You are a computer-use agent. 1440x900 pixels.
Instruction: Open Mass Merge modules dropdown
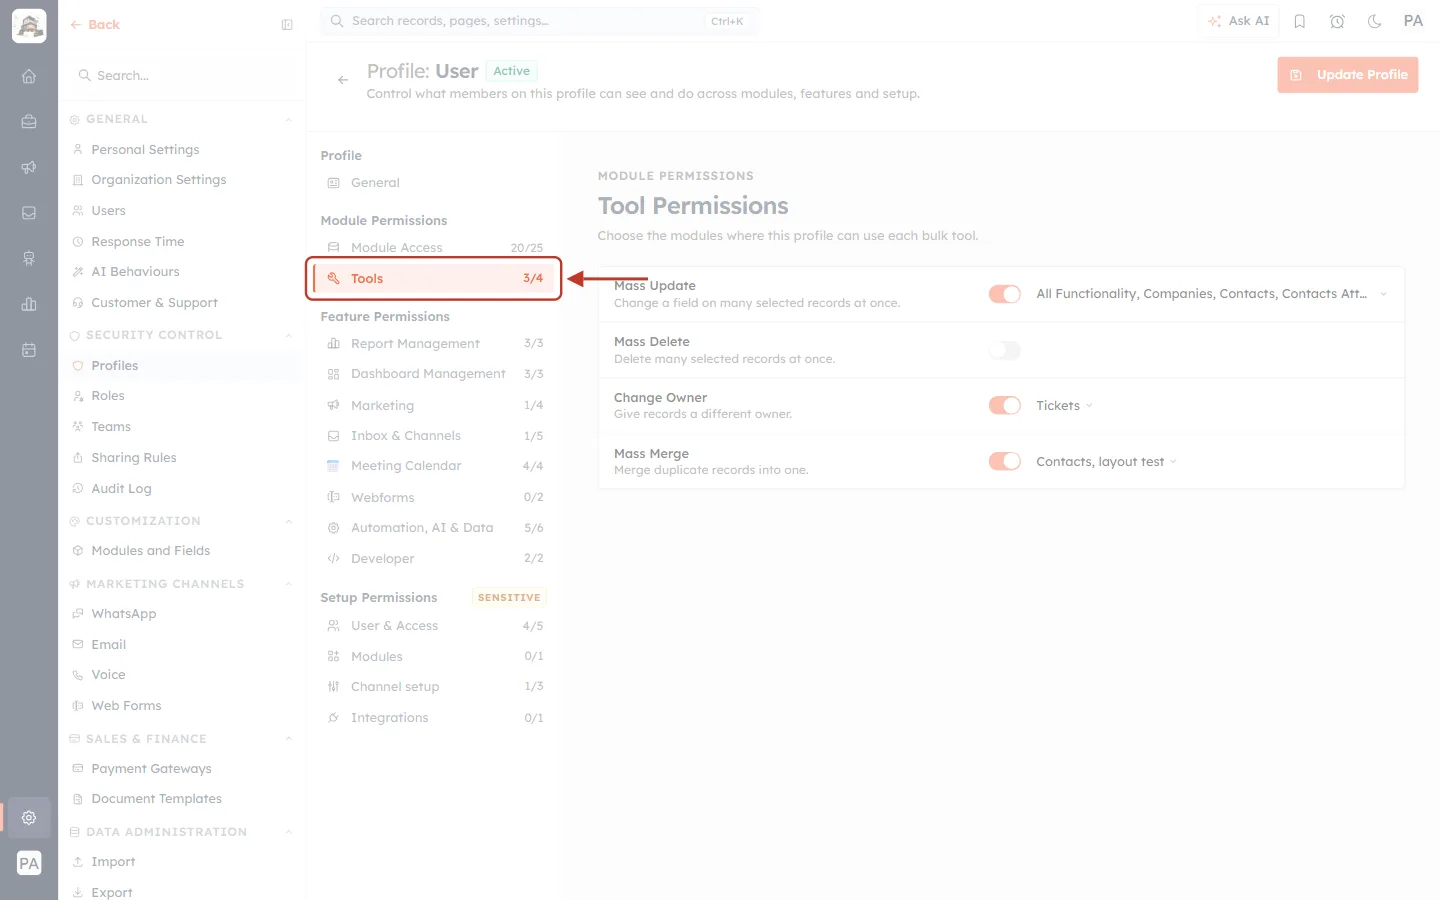[1106, 462]
